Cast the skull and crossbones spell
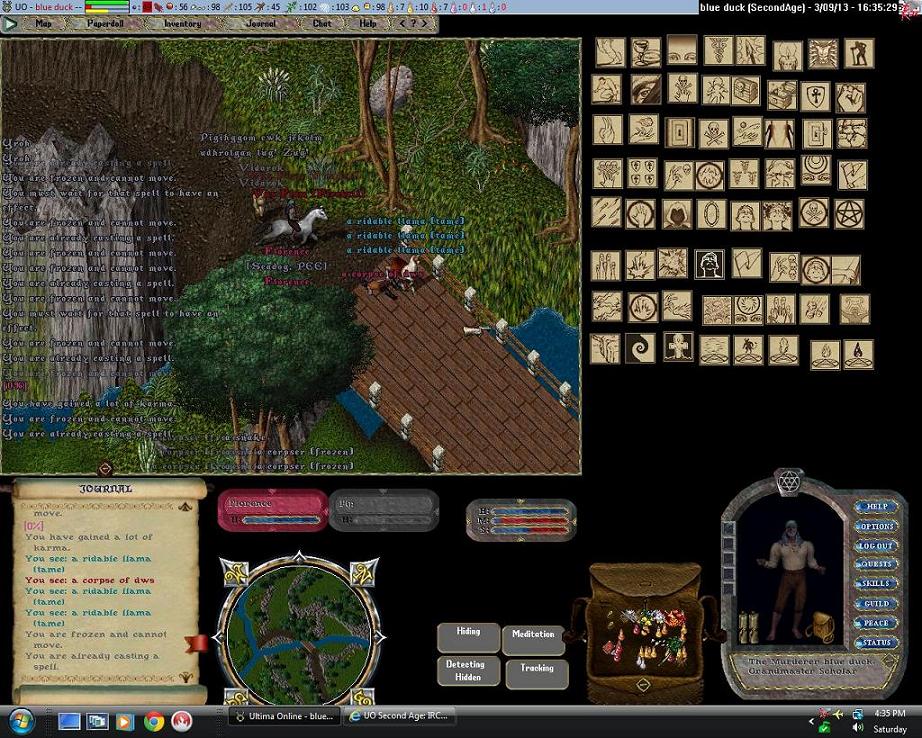 [x=713, y=132]
